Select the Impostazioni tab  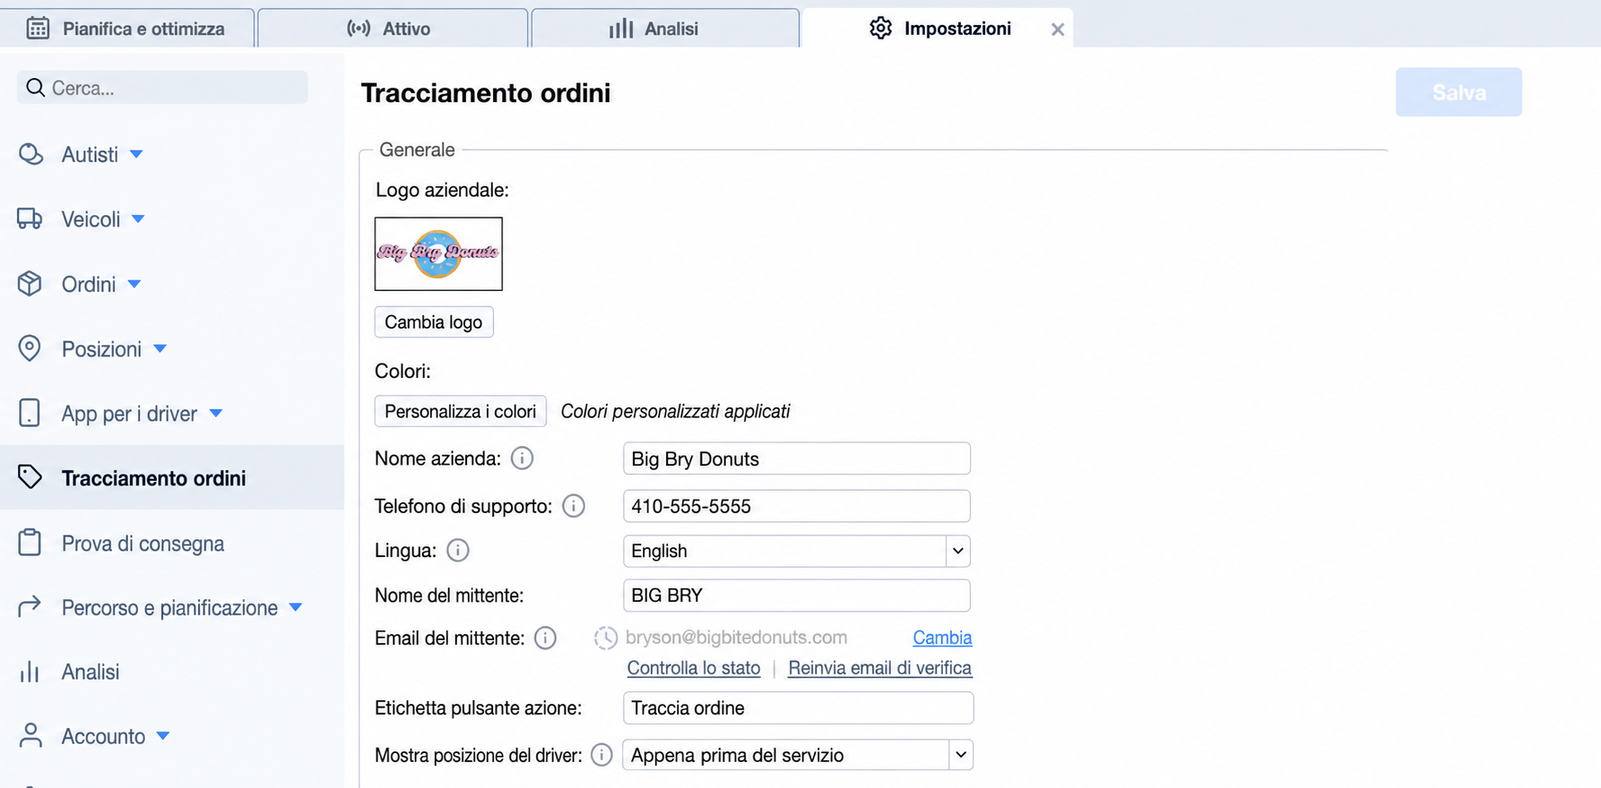point(940,28)
